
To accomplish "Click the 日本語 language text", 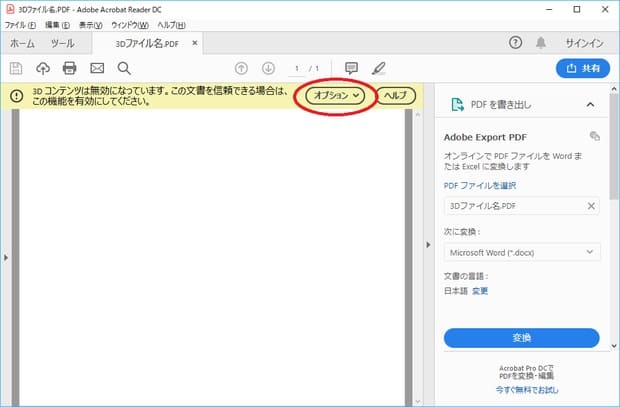I will pyautogui.click(x=456, y=291).
